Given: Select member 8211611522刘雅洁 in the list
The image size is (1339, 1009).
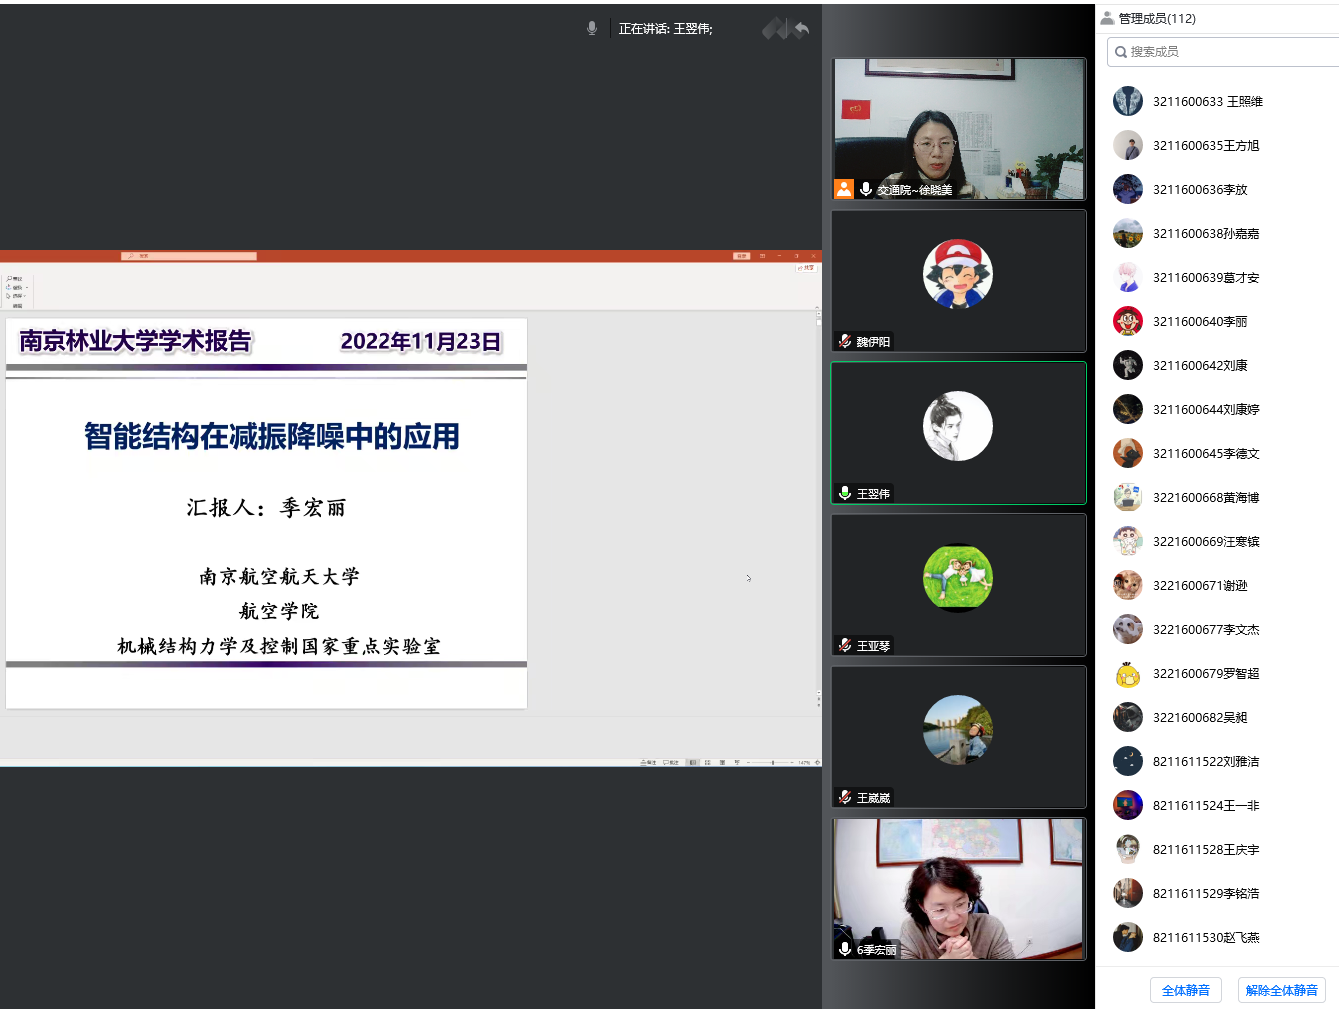Looking at the screenshot, I should pos(1205,761).
